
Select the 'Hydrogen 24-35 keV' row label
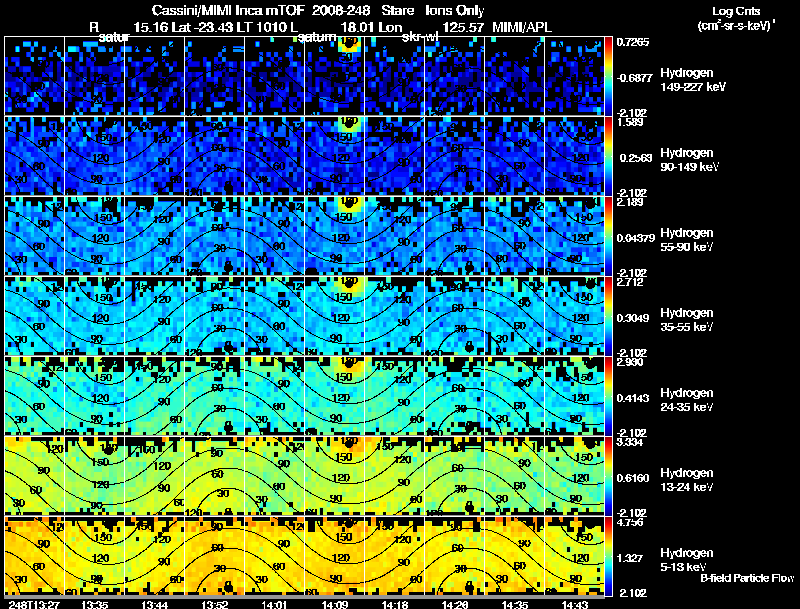pos(687,400)
